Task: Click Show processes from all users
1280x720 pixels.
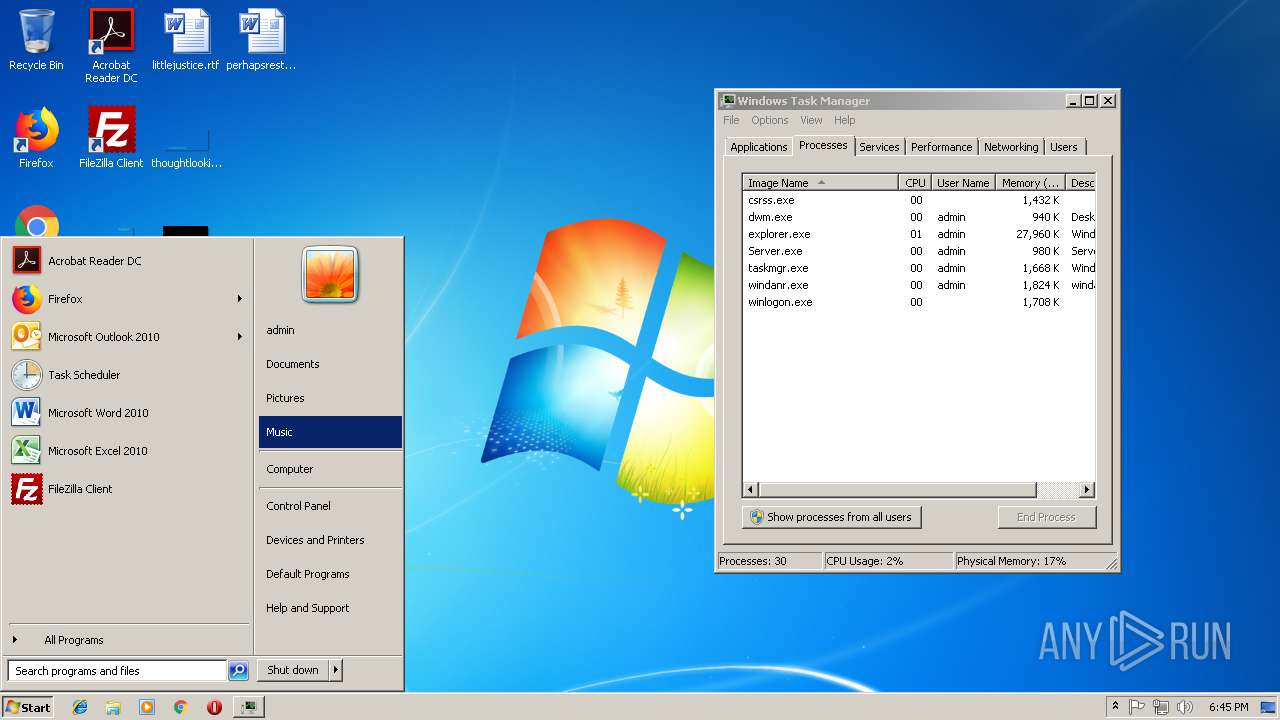Action: click(832, 517)
